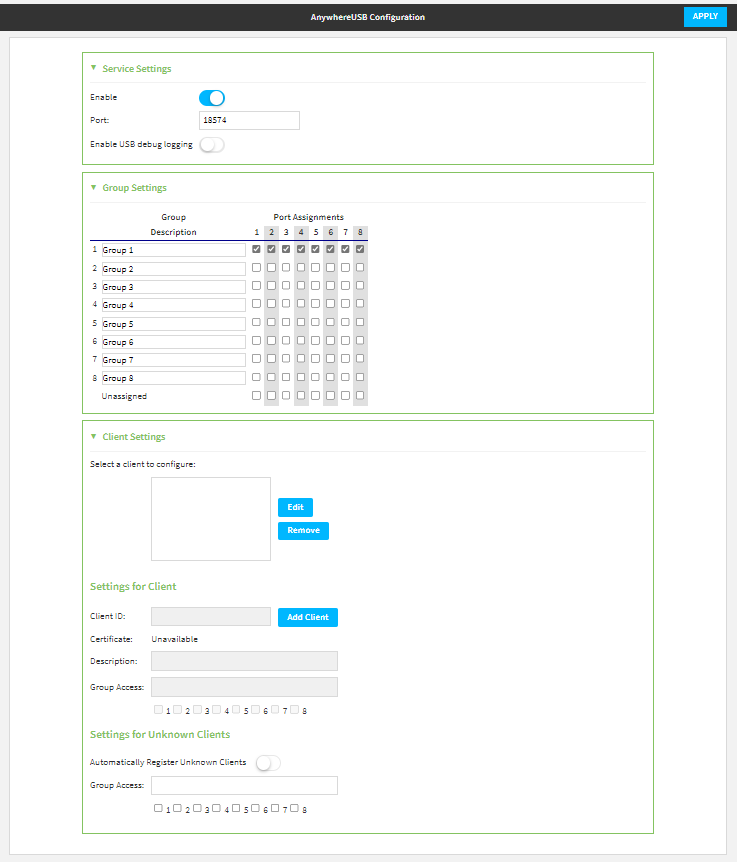Check port 5 for Group 4
Viewport: 737px width, 862px height.
click(315, 303)
